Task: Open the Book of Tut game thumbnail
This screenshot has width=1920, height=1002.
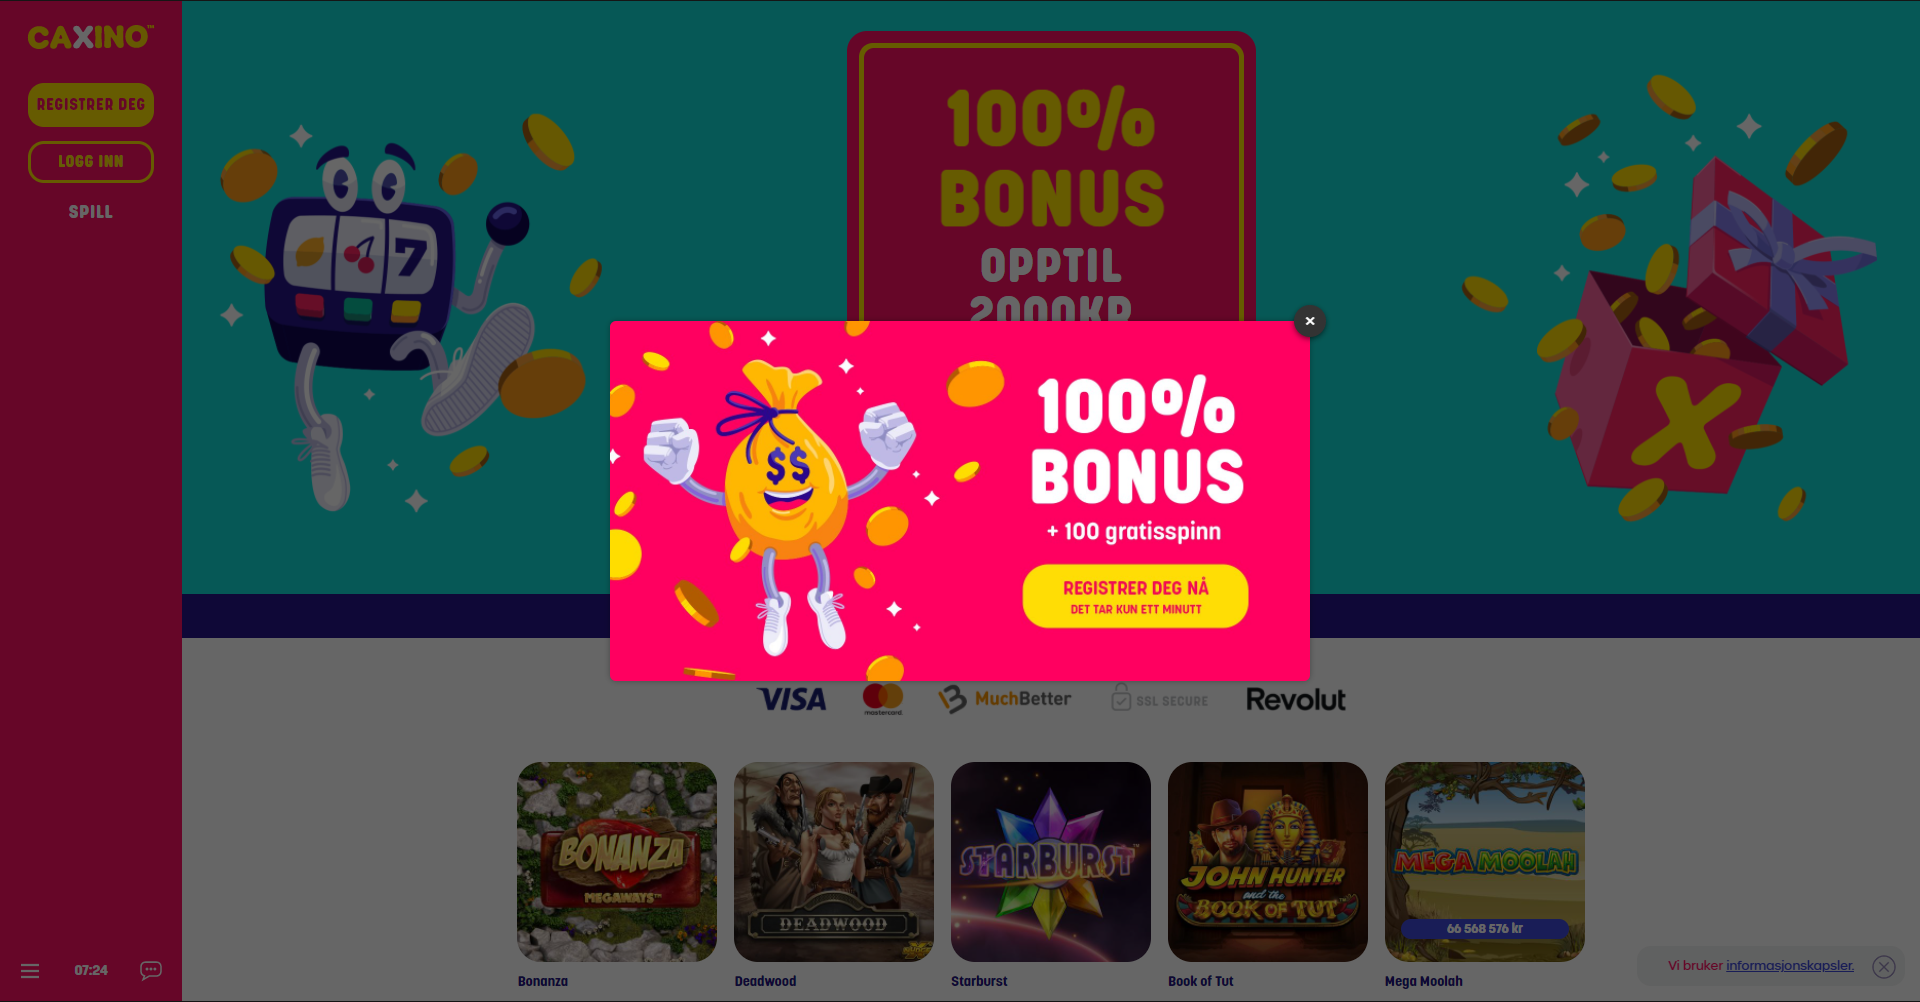Action: 1268,862
